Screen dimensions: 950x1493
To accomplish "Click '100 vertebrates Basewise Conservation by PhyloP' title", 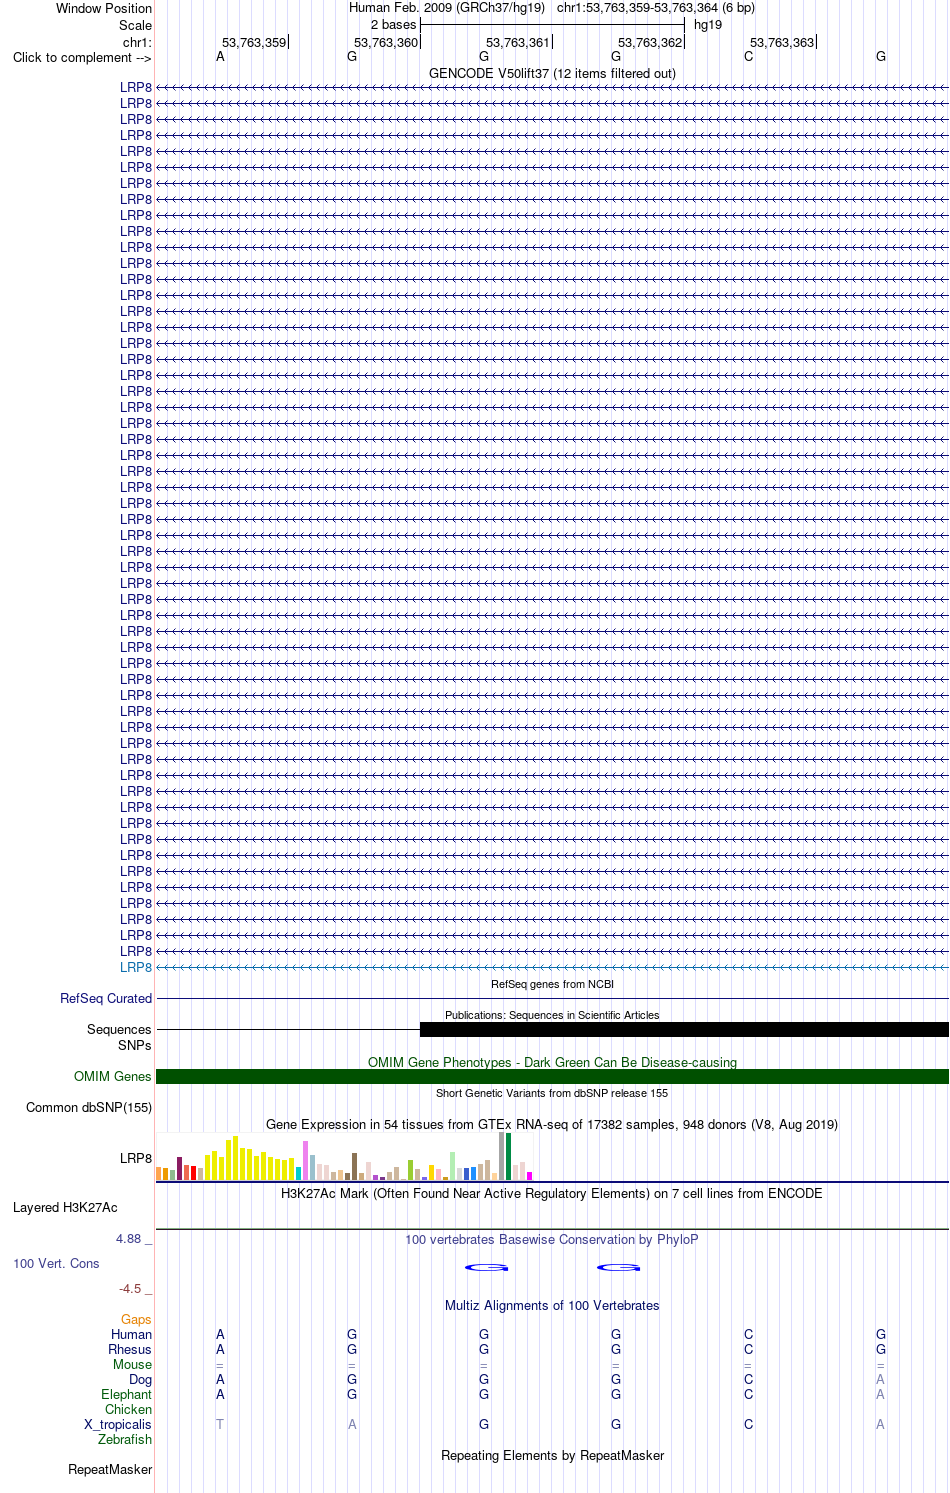I will pos(552,1239).
